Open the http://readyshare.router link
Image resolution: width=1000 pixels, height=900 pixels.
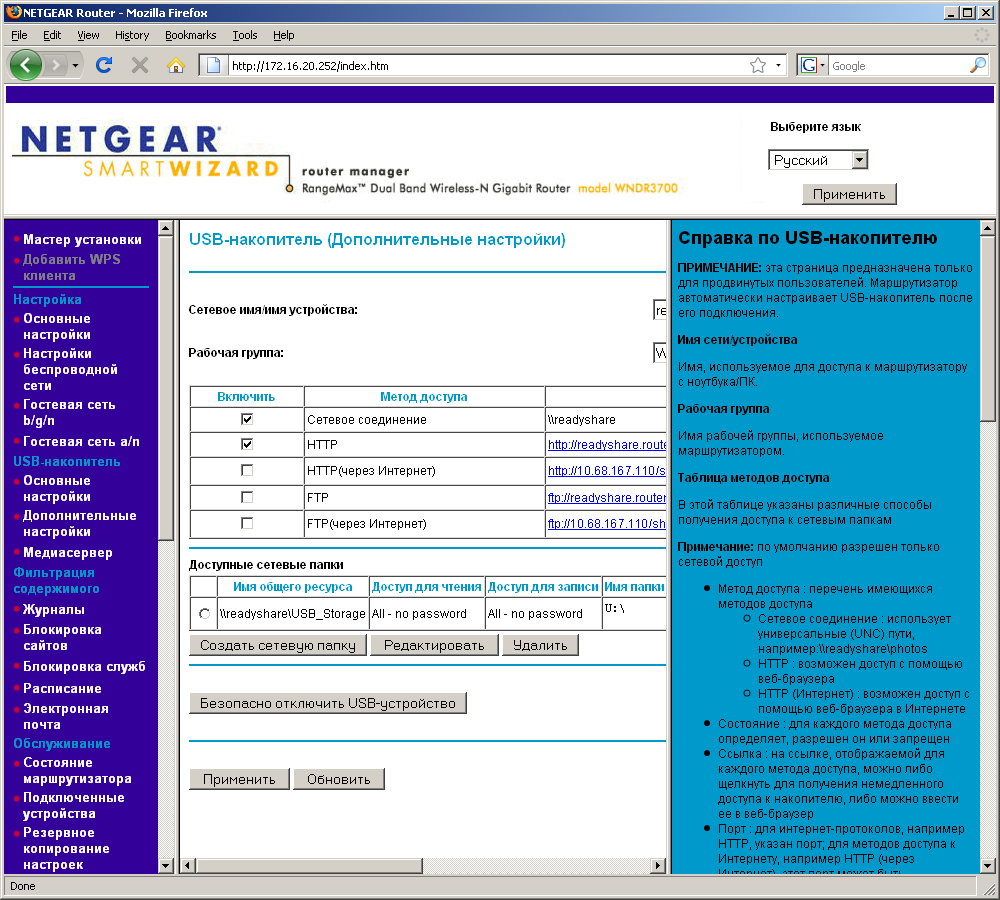coord(607,445)
